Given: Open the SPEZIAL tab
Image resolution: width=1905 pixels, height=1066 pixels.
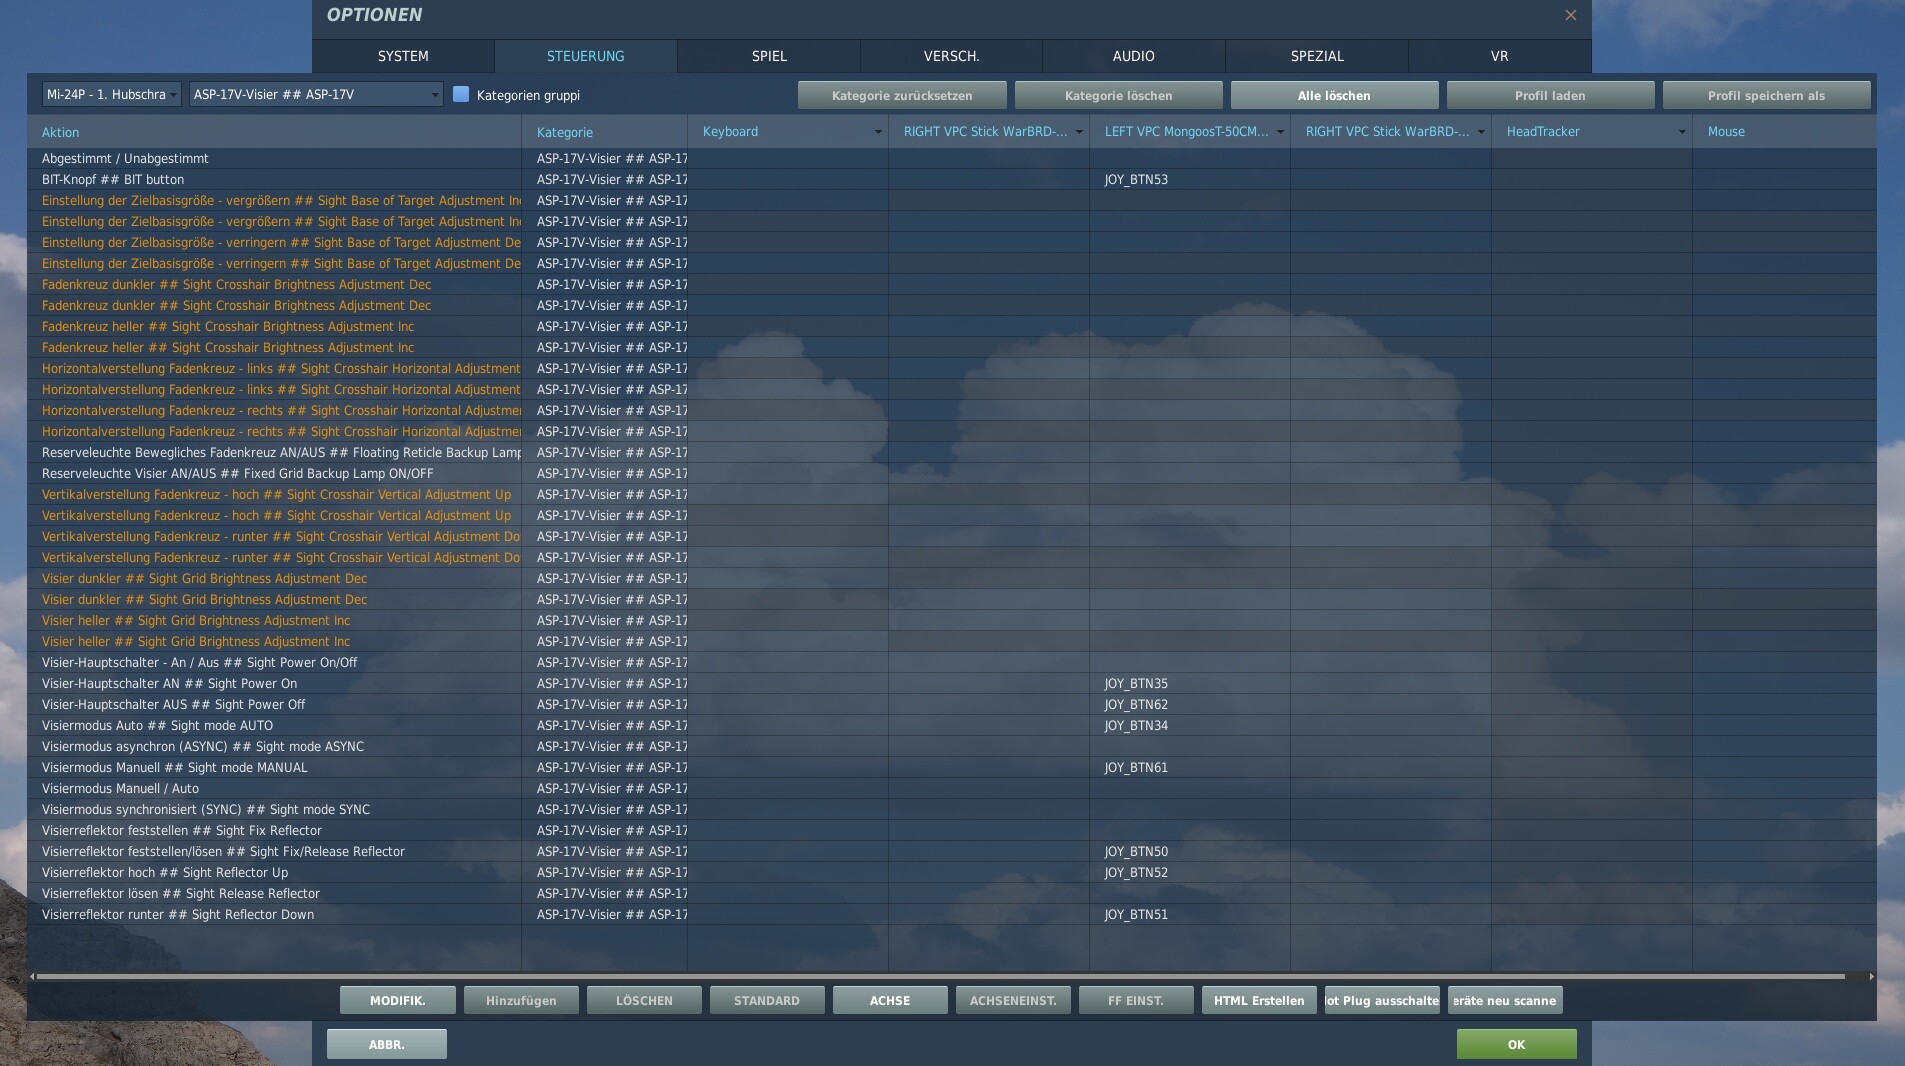Looking at the screenshot, I should tap(1317, 56).
